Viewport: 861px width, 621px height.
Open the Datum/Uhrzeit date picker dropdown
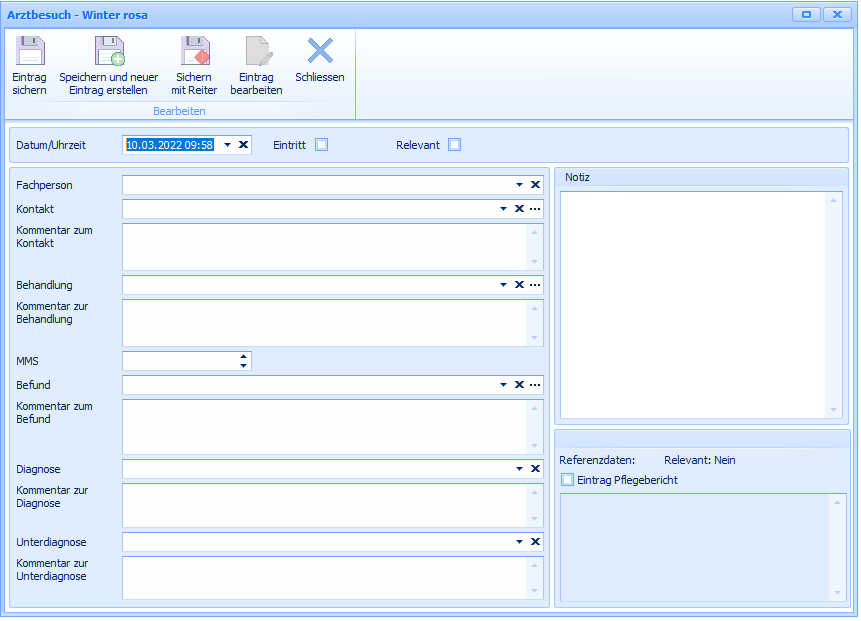click(x=227, y=145)
